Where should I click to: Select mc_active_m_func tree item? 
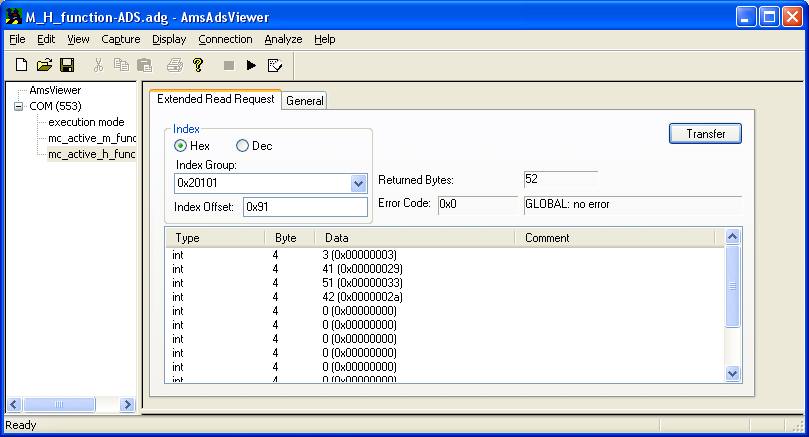(91, 138)
